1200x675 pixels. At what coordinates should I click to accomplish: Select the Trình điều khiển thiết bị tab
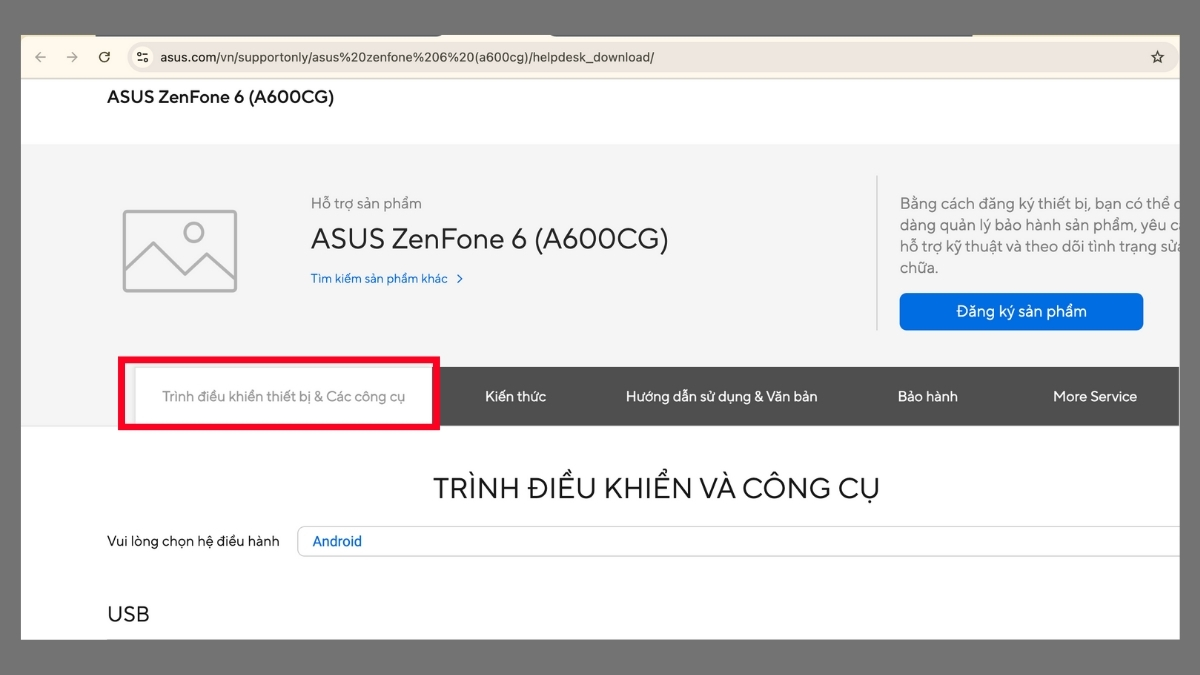285,396
